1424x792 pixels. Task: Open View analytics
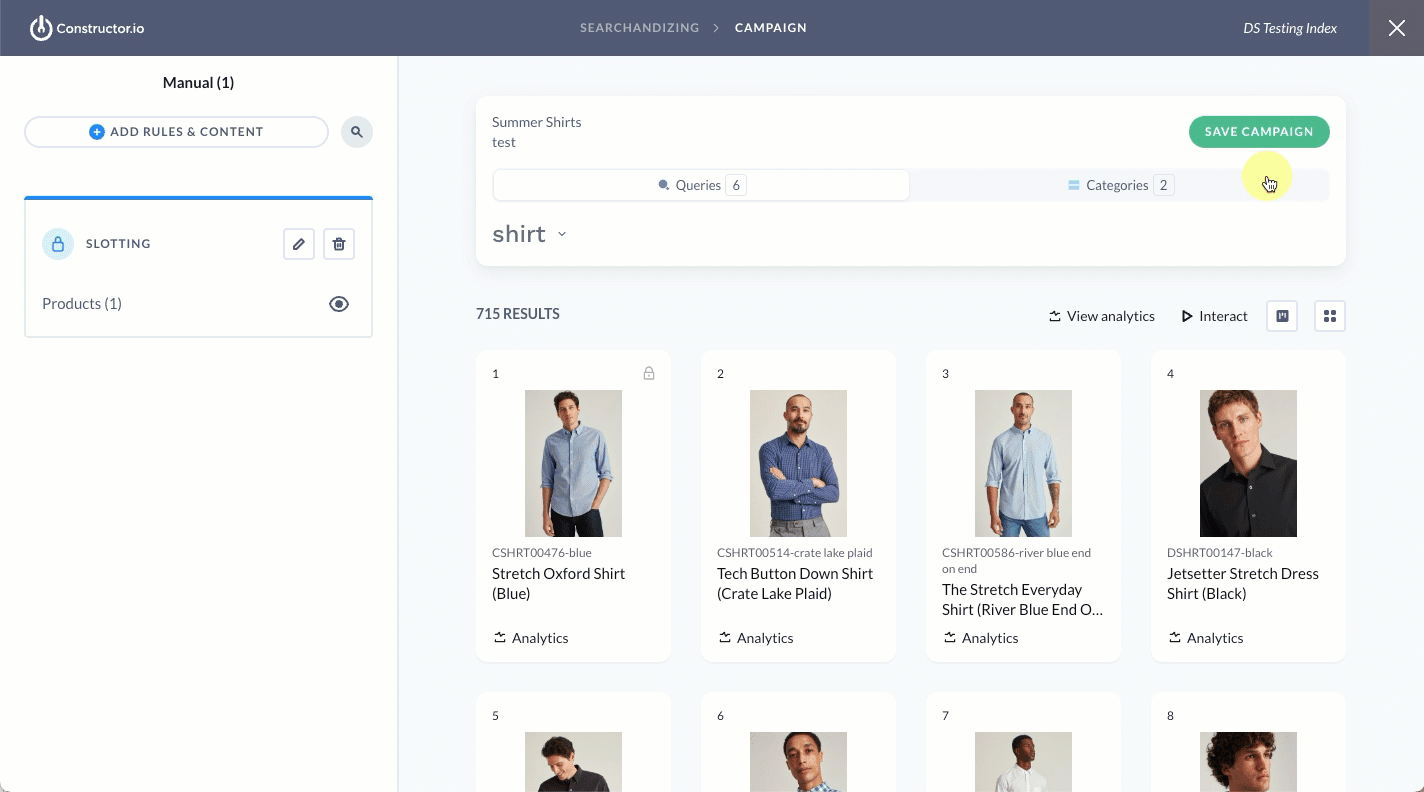pyautogui.click(x=1101, y=316)
